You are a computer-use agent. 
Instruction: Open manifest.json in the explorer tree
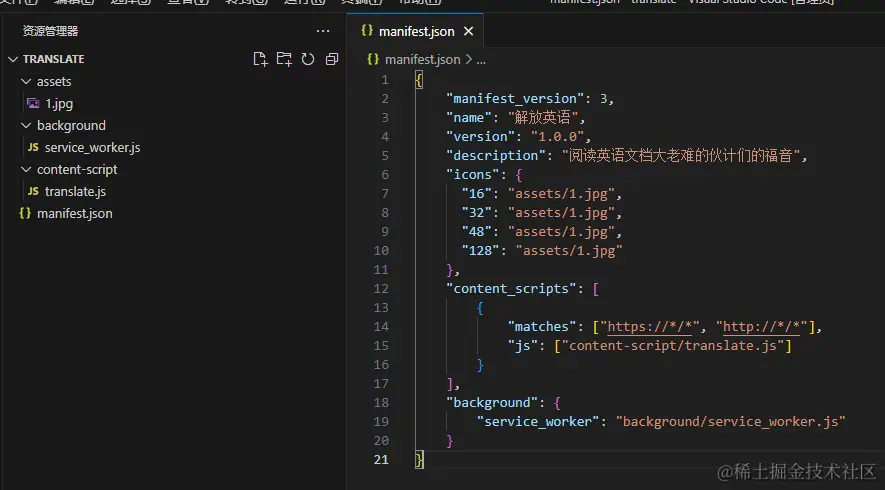click(x=75, y=213)
